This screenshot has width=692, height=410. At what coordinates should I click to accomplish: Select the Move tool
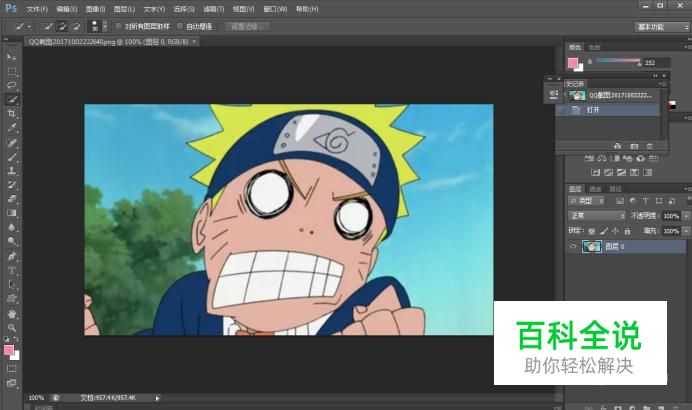[11, 57]
